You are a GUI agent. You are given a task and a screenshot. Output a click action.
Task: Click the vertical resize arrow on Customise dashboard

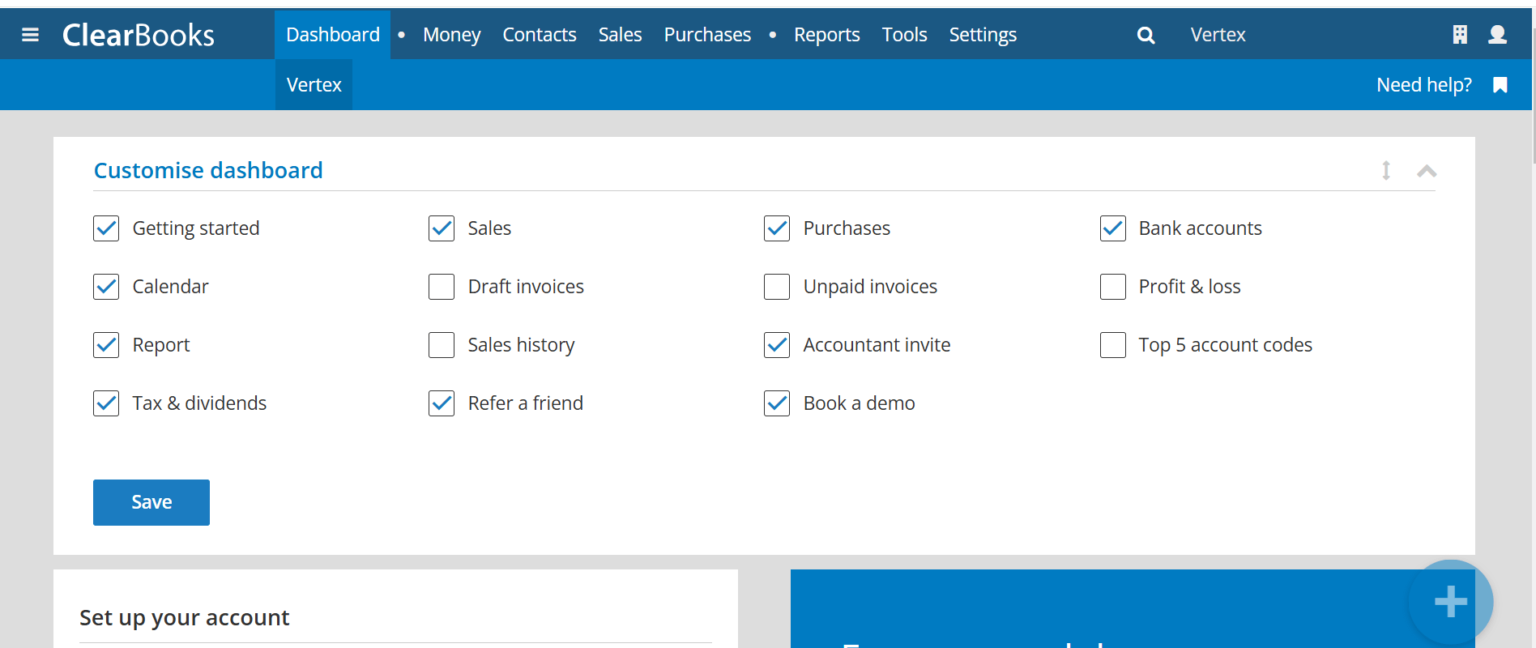pyautogui.click(x=1386, y=171)
